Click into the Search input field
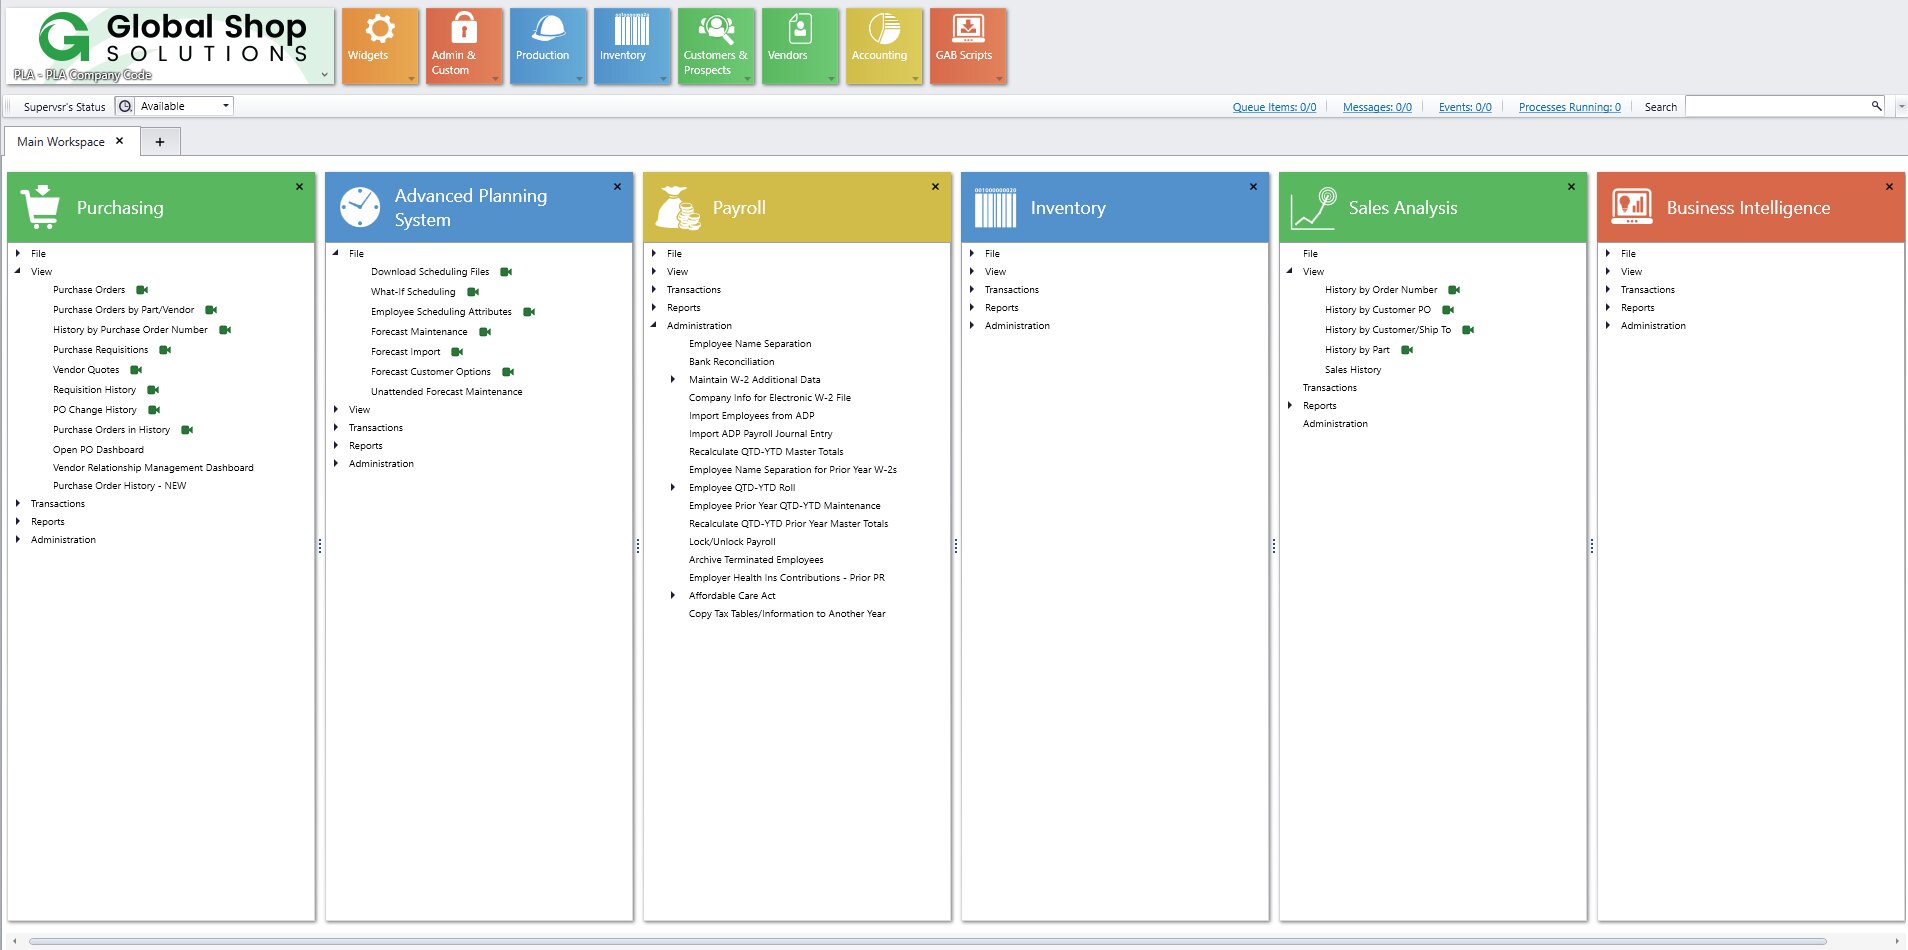Image resolution: width=1908 pixels, height=950 pixels. [x=1776, y=106]
